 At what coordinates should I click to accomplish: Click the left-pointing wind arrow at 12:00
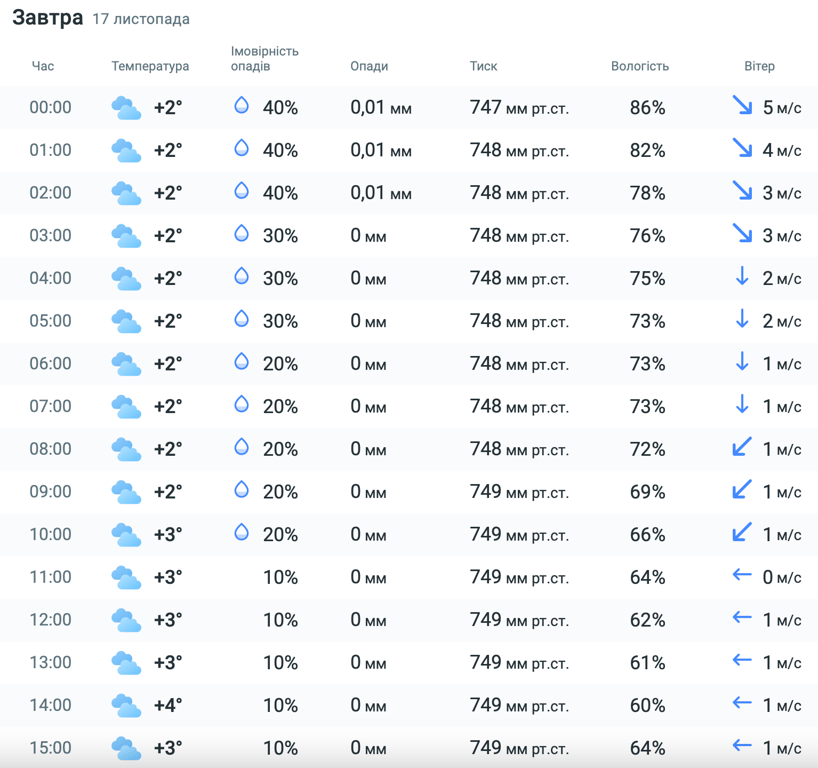point(742,618)
